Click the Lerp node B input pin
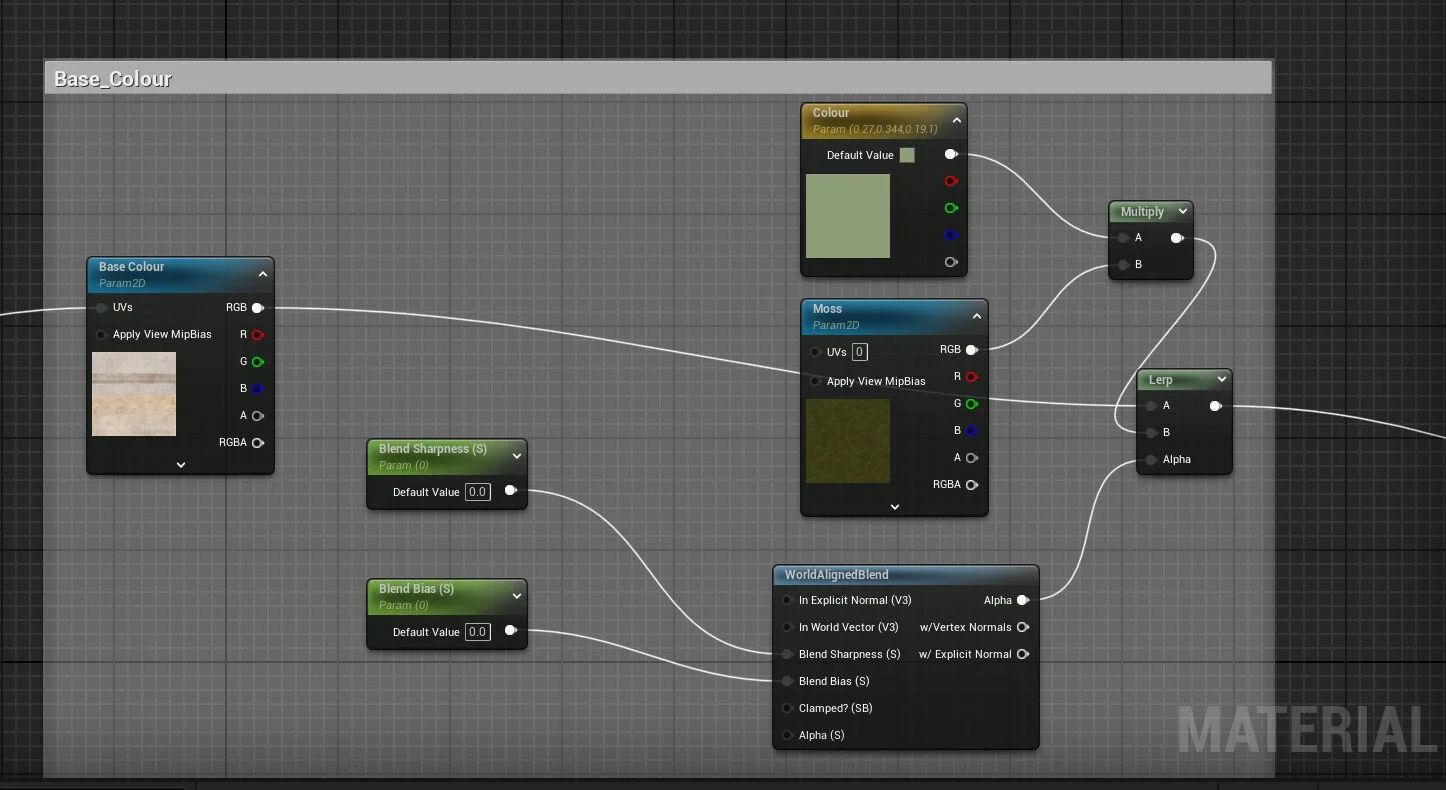Viewport: 1446px width, 790px height. point(1151,433)
